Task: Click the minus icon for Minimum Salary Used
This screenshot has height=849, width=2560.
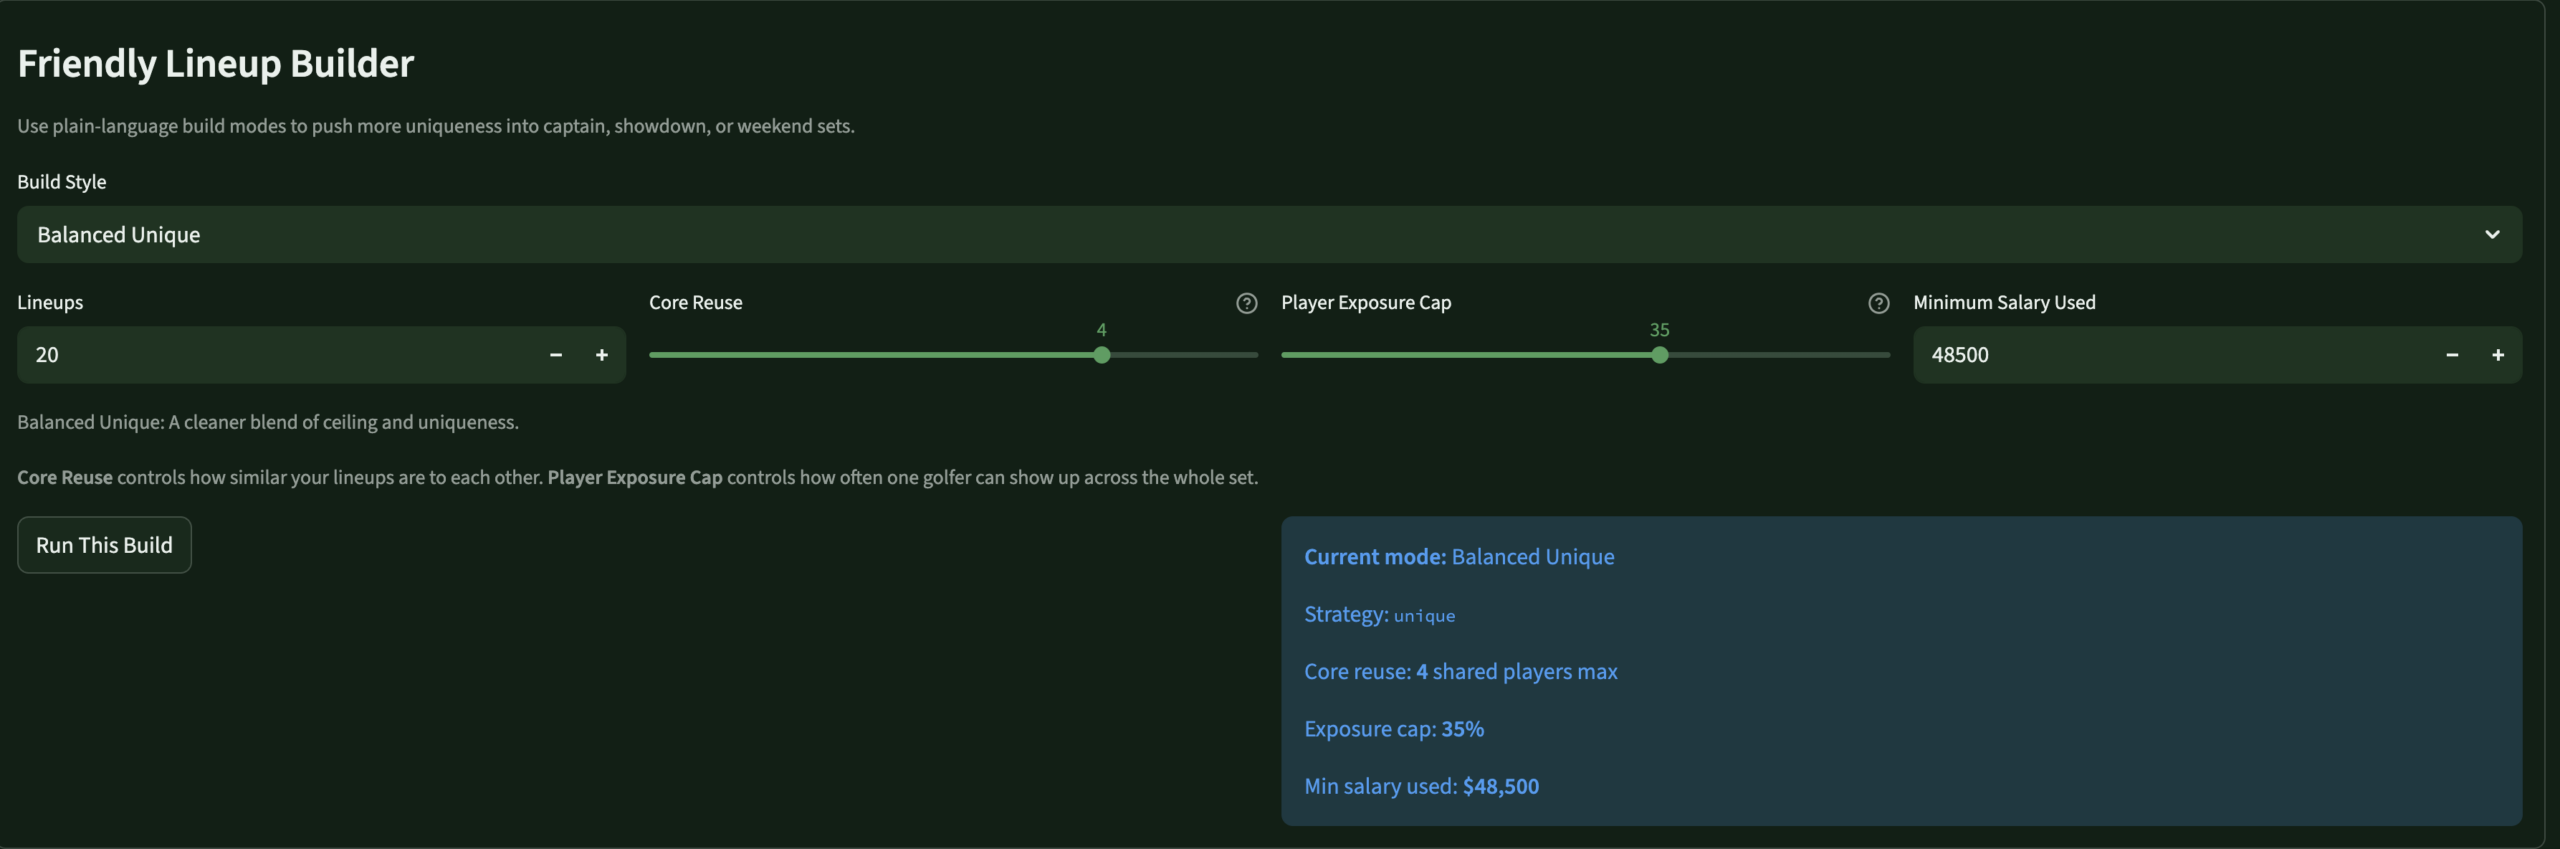Action: pyautogui.click(x=2451, y=355)
